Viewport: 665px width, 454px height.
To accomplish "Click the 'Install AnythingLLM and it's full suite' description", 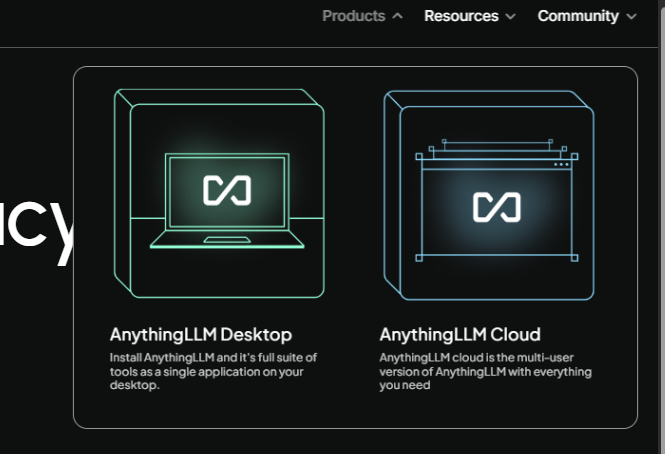I will [x=213, y=371].
